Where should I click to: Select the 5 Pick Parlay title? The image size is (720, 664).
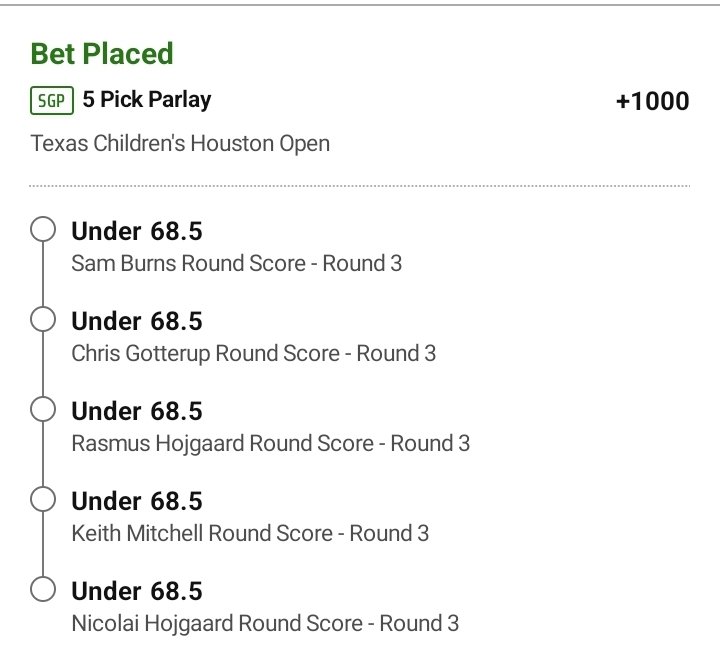click(148, 100)
